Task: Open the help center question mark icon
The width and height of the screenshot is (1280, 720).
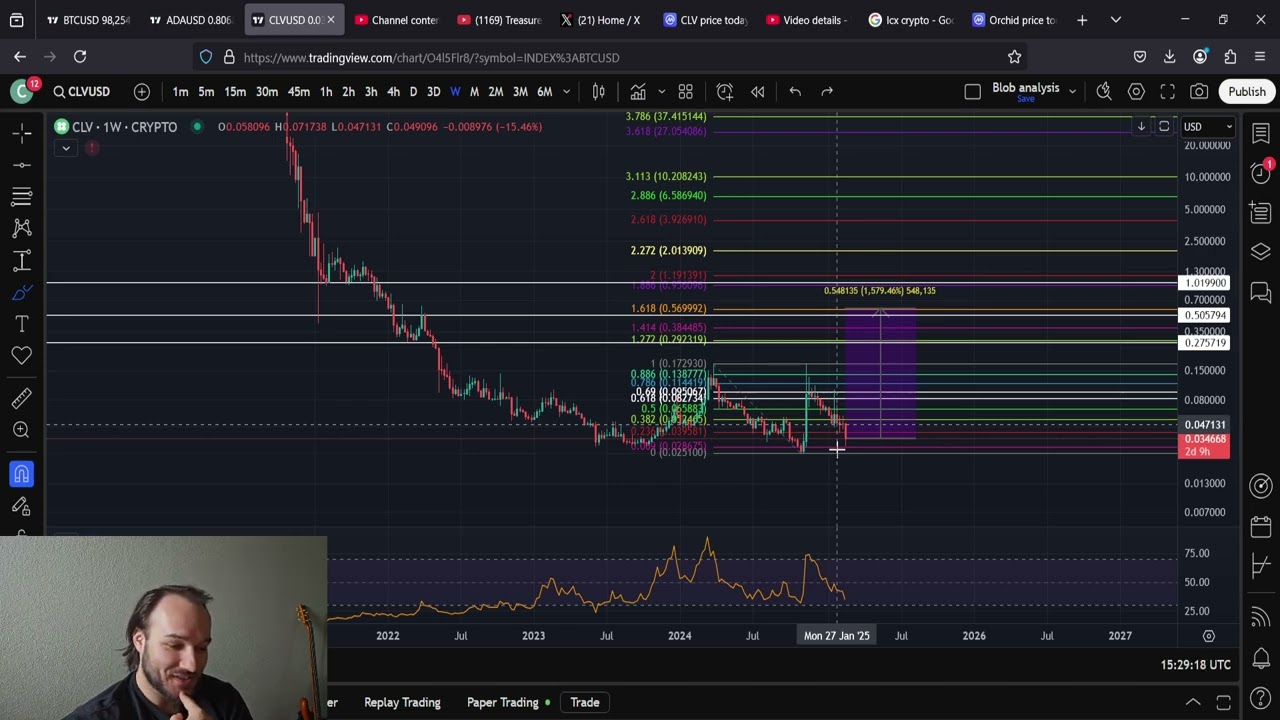Action: tap(1261, 698)
